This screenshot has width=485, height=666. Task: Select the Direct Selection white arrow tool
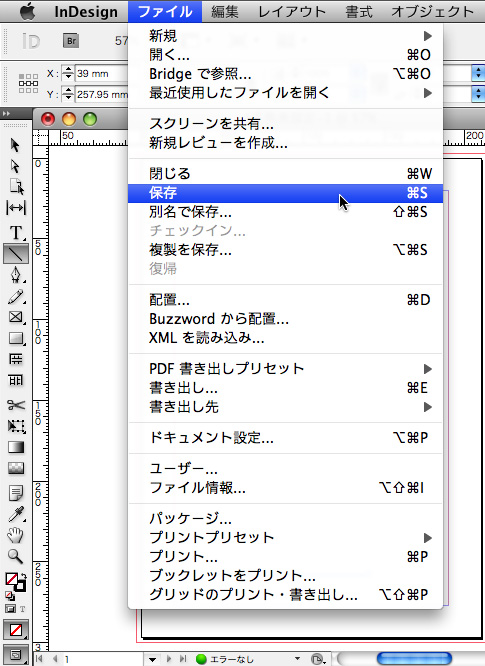coord(16,166)
